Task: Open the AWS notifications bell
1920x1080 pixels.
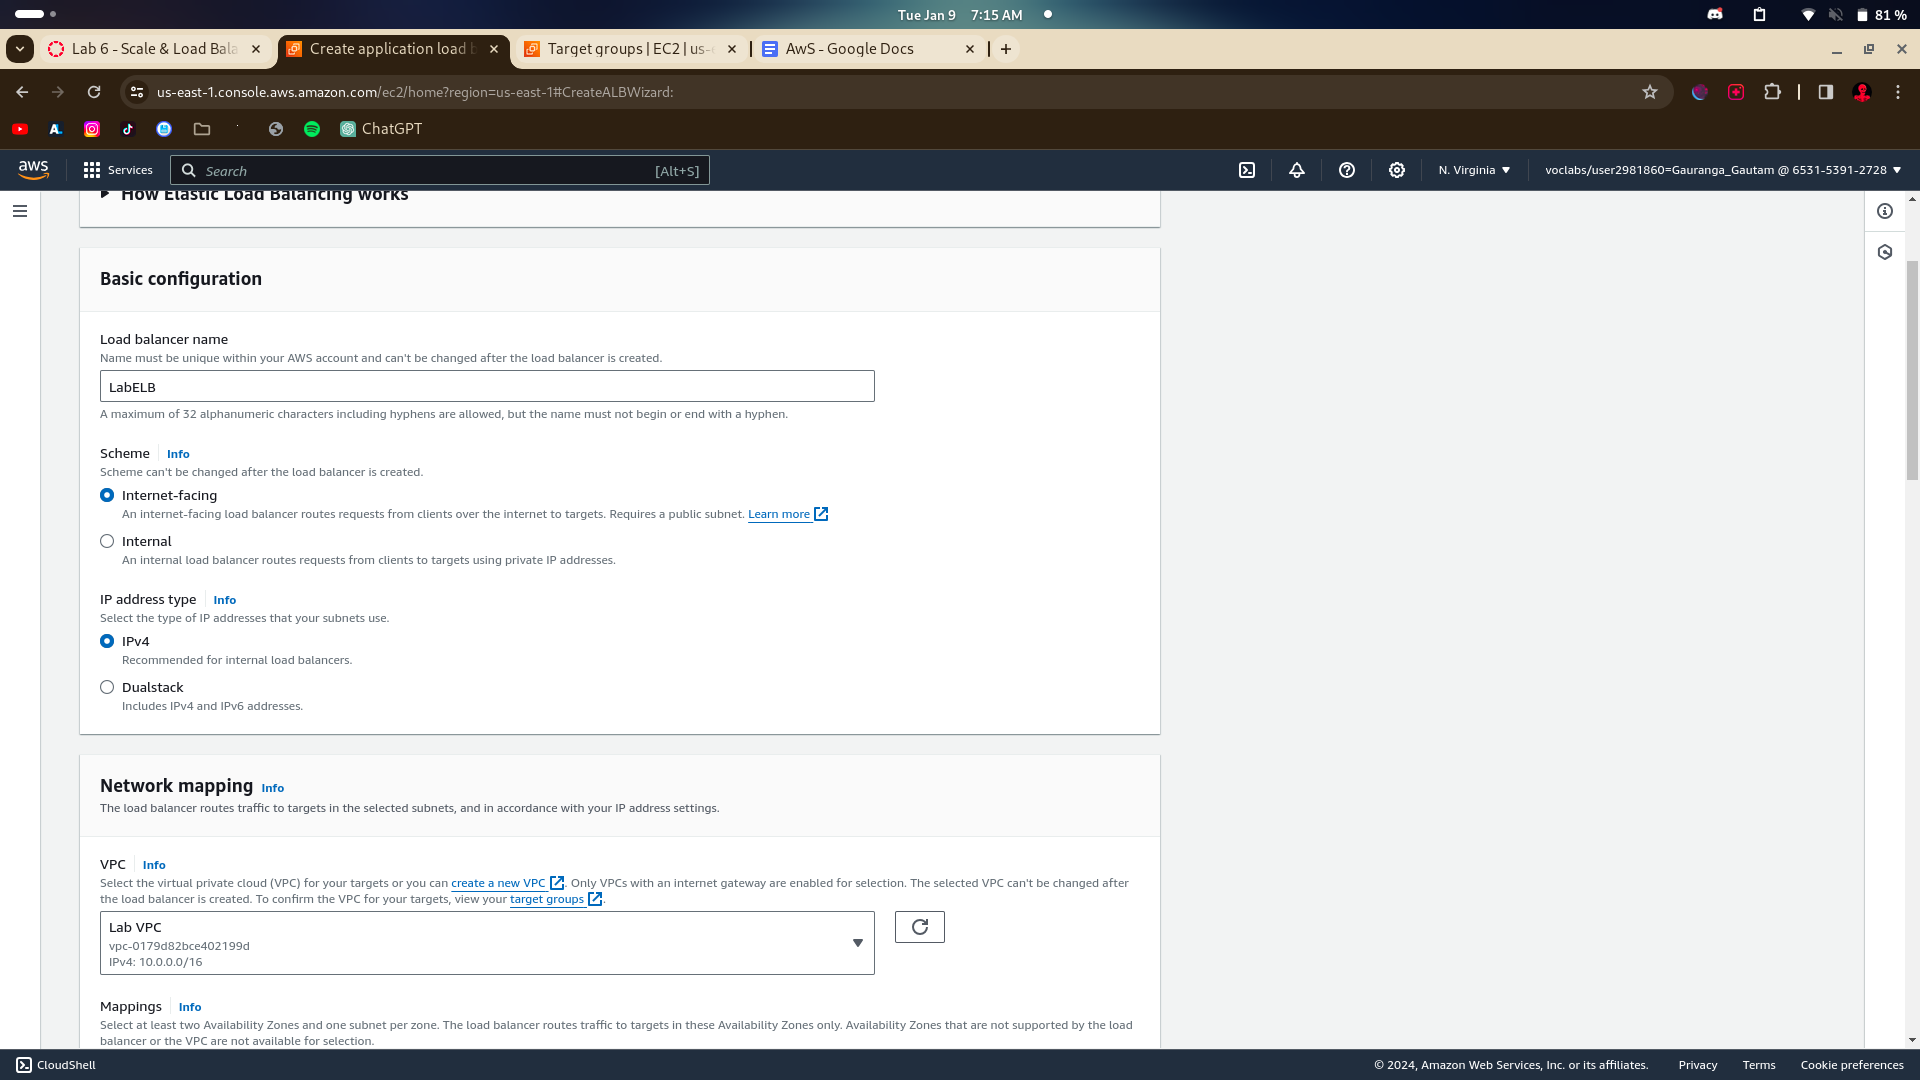Action: [x=1297, y=170]
